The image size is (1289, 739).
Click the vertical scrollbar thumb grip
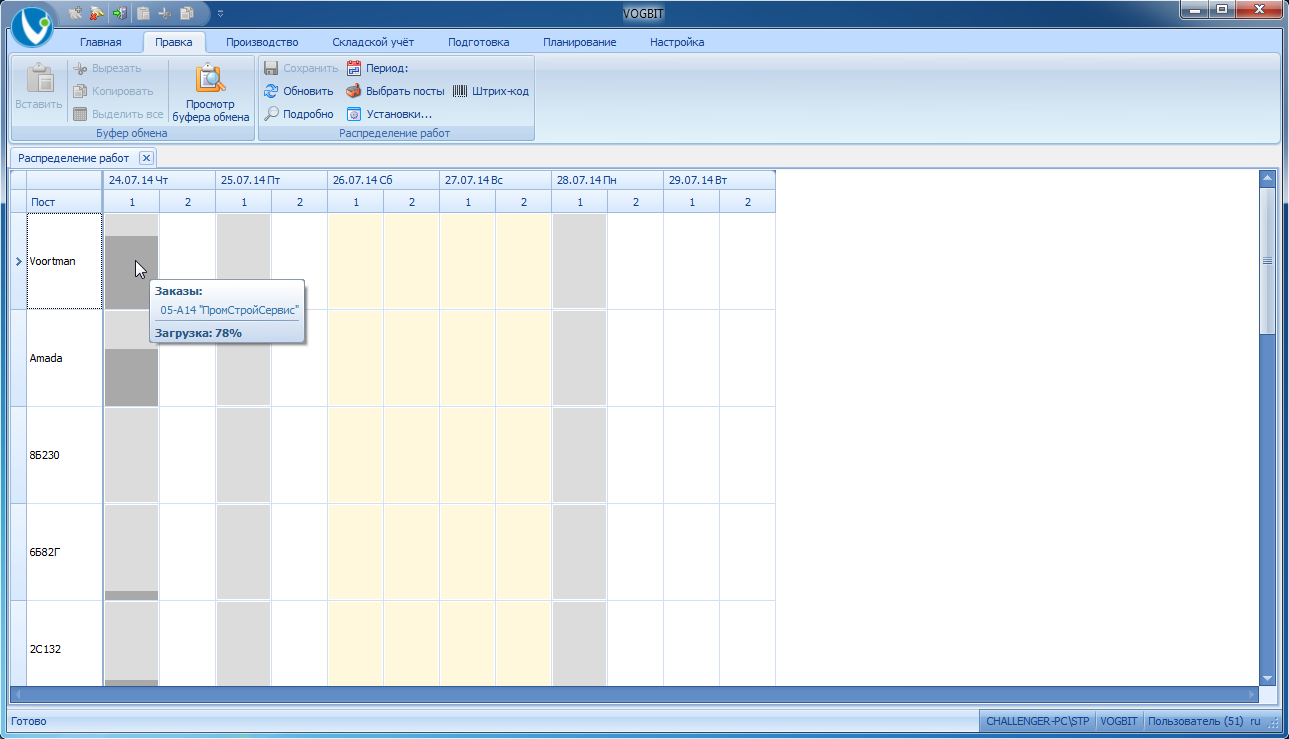pyautogui.click(x=1268, y=260)
